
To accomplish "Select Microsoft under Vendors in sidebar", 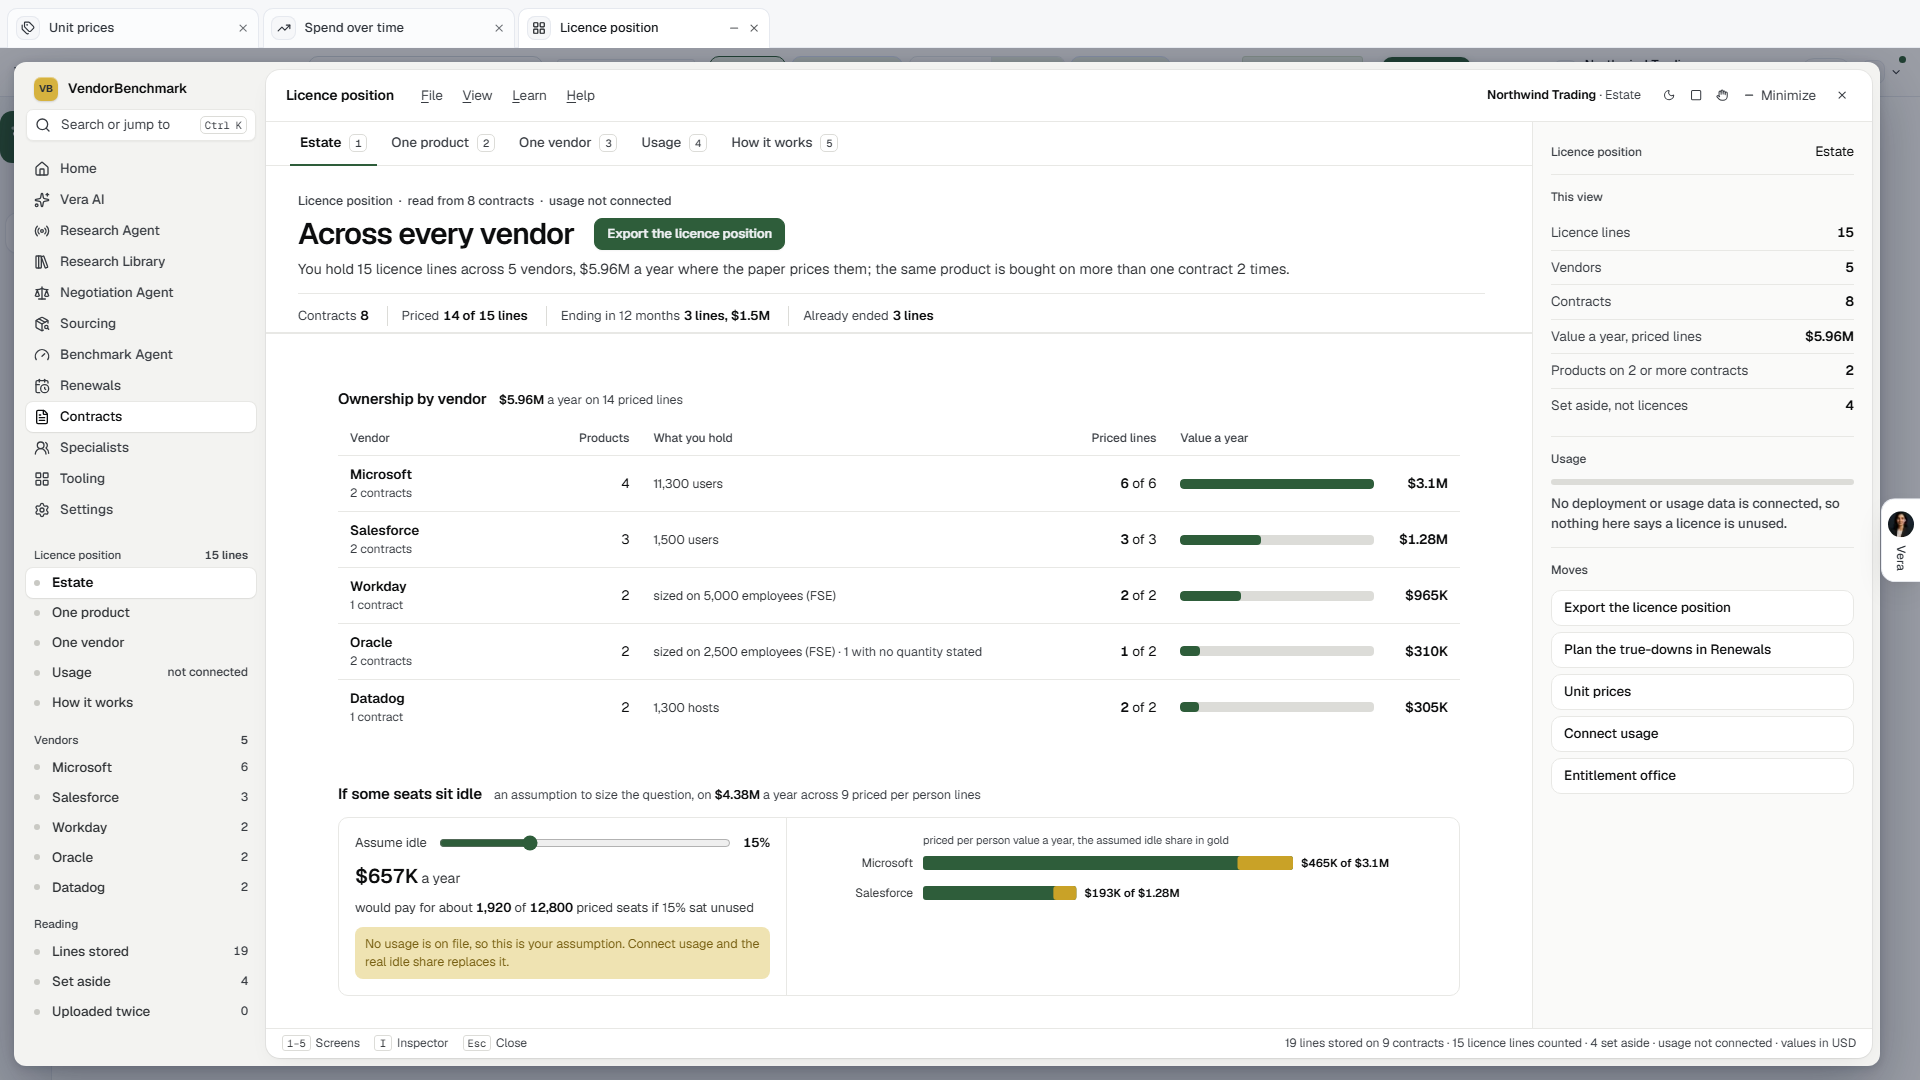I will (140, 768).
